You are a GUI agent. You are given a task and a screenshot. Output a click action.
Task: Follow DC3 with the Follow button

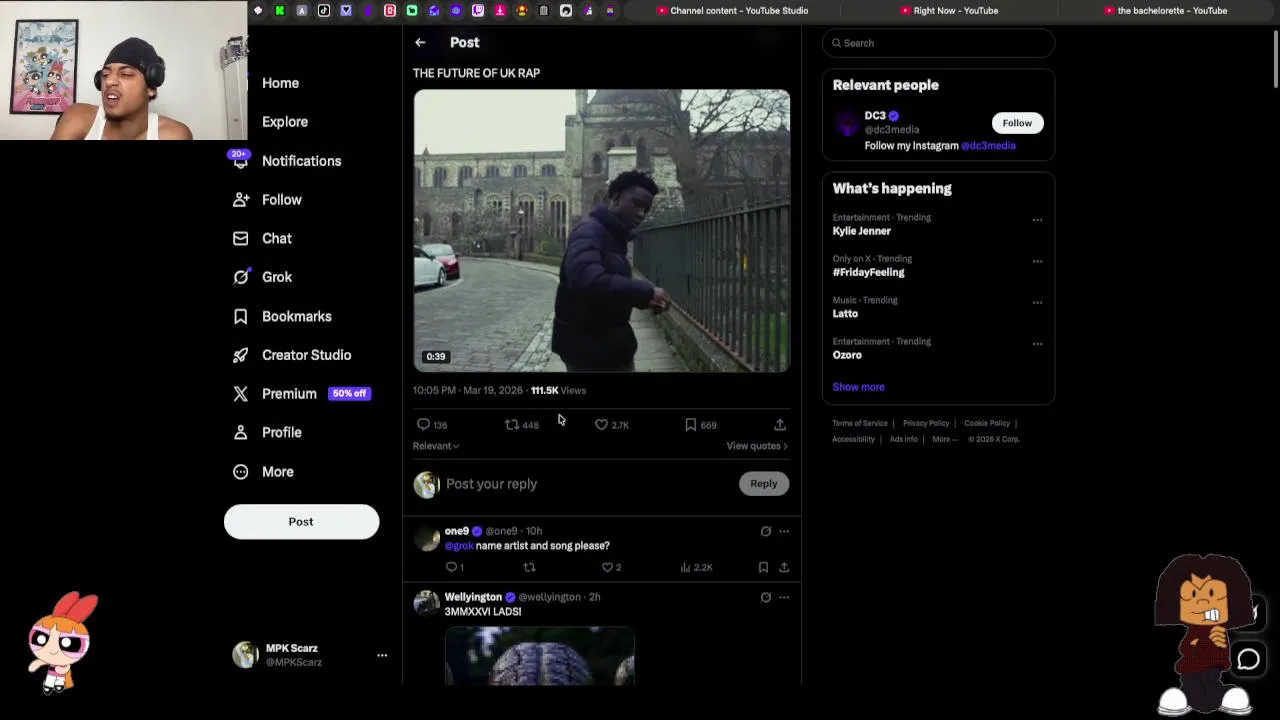pyautogui.click(x=1017, y=123)
